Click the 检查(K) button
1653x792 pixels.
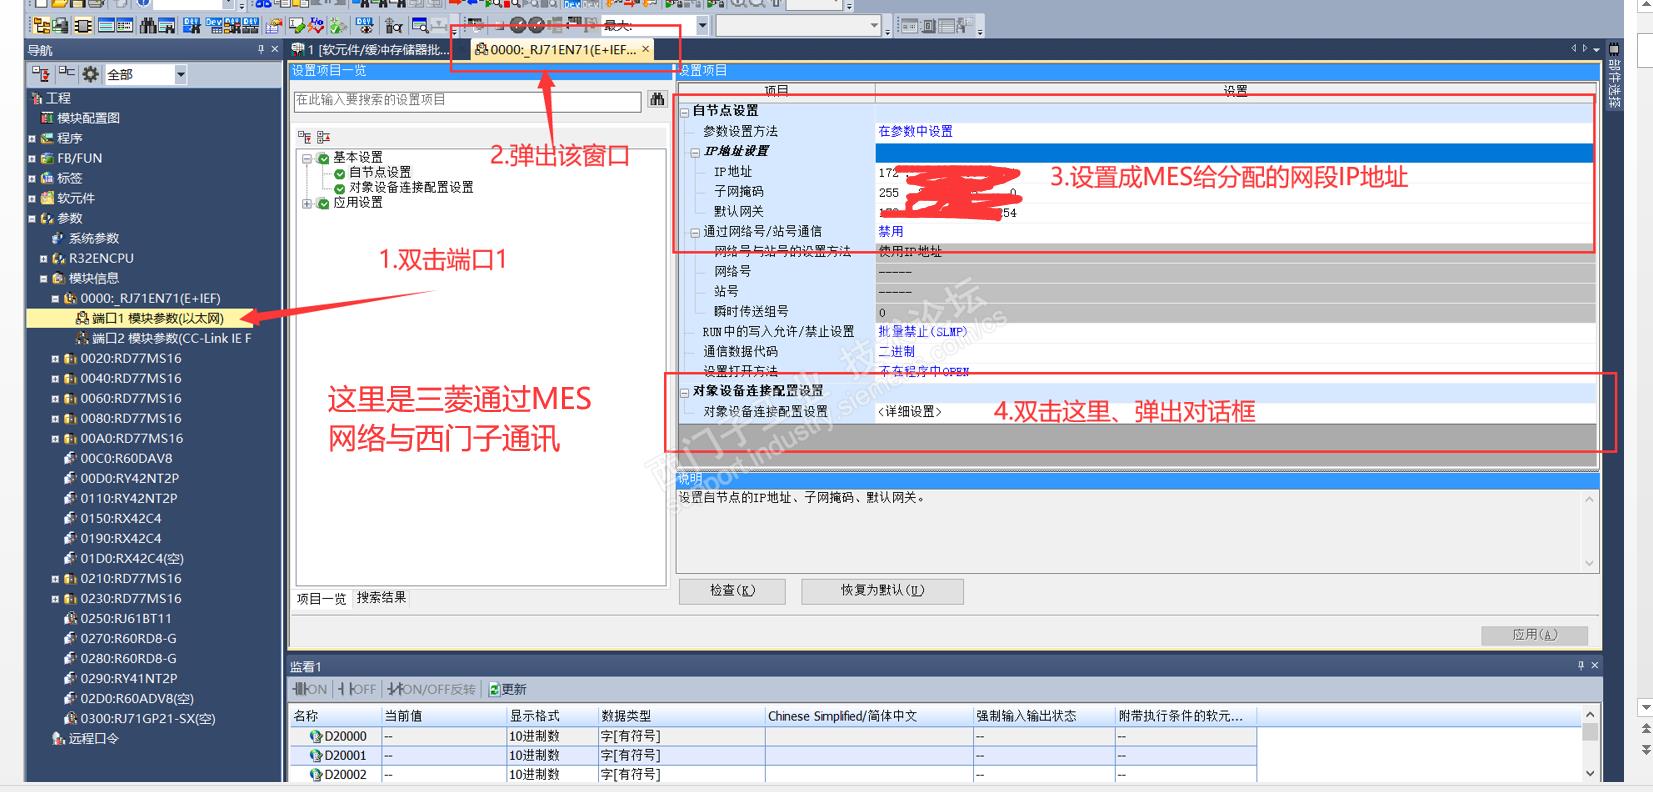[732, 591]
